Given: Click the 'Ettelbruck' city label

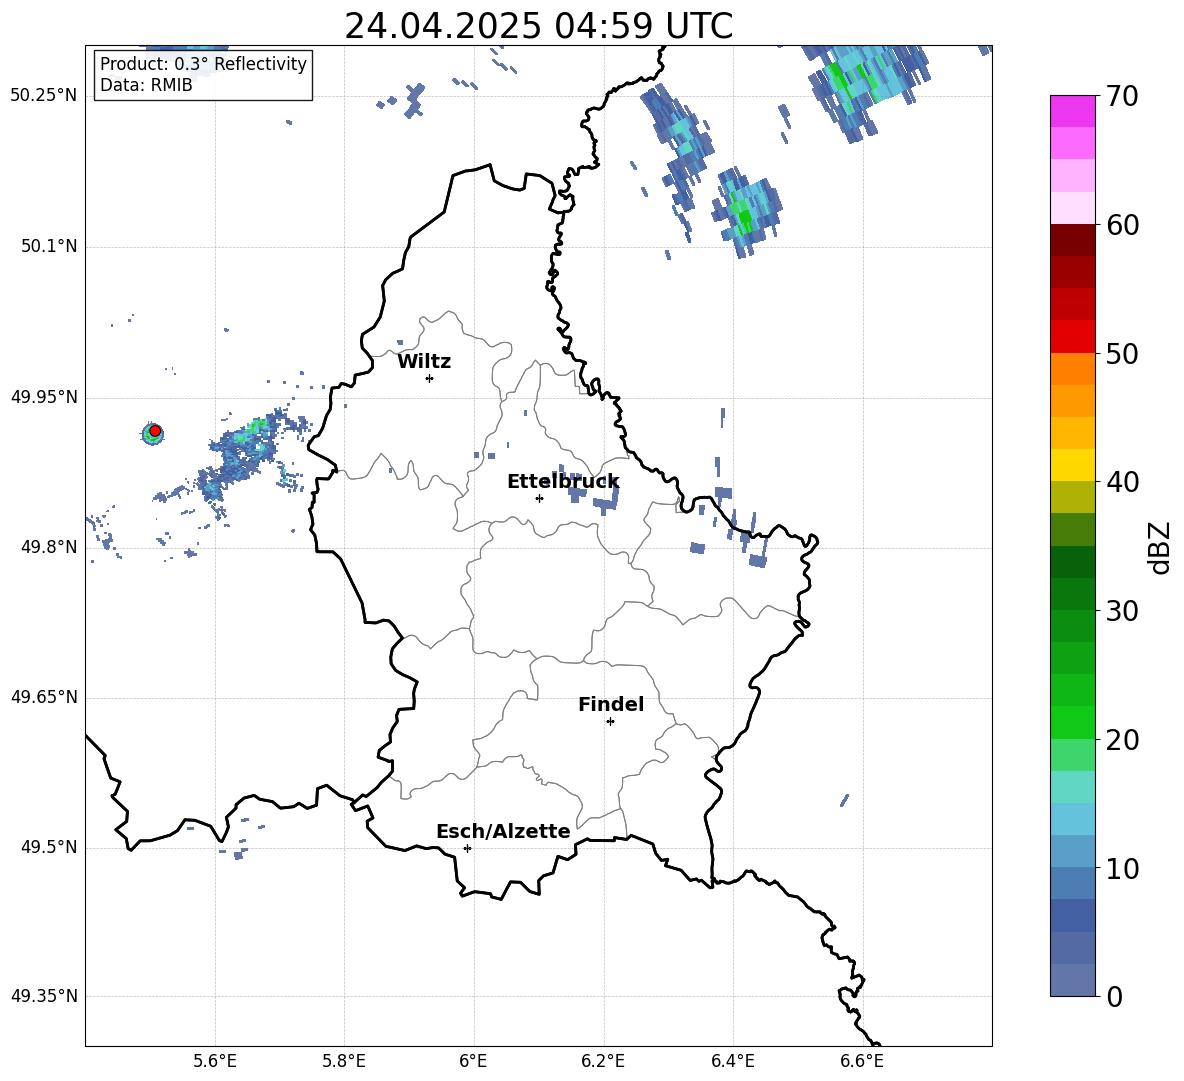Looking at the screenshot, I should point(563,482).
